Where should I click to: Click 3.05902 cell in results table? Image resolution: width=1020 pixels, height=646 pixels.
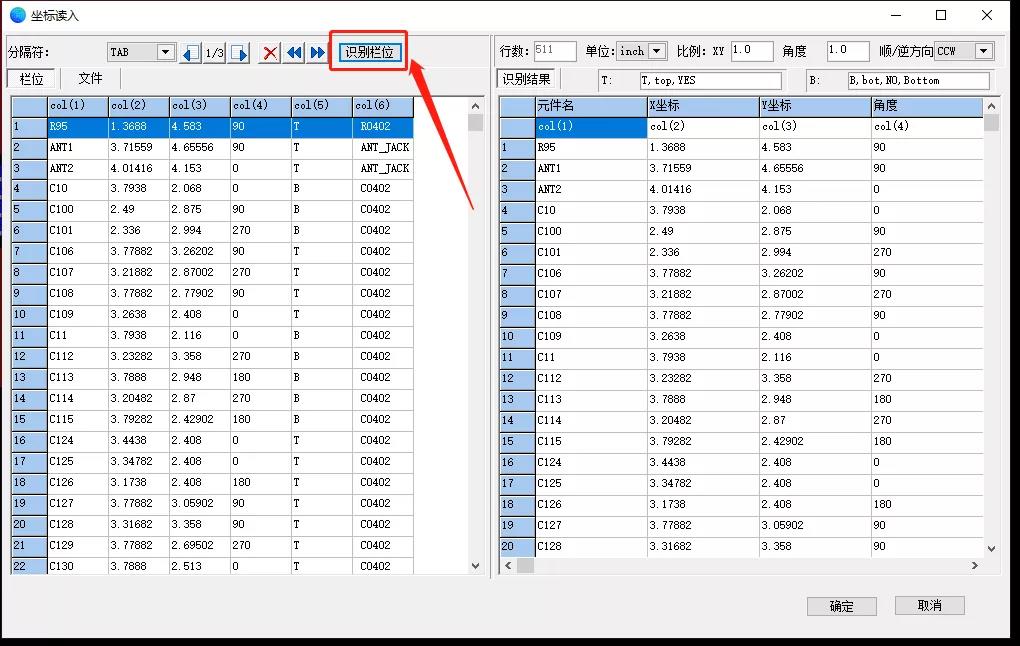point(815,525)
